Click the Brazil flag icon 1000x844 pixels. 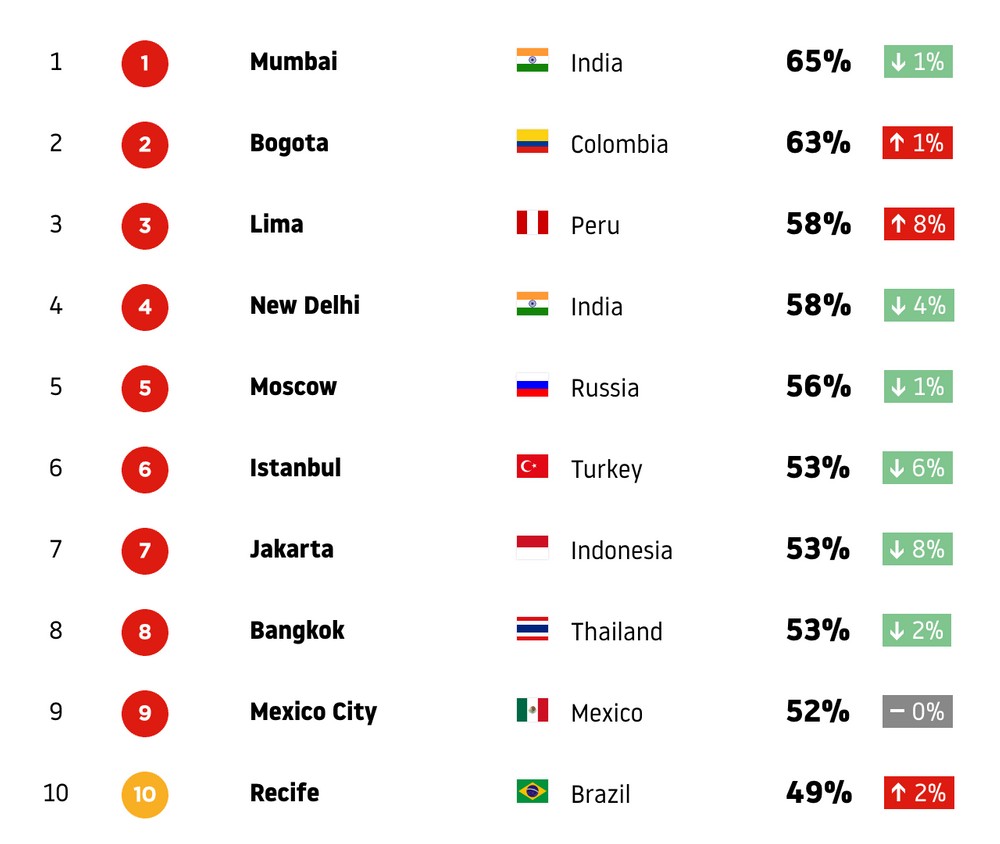532,791
